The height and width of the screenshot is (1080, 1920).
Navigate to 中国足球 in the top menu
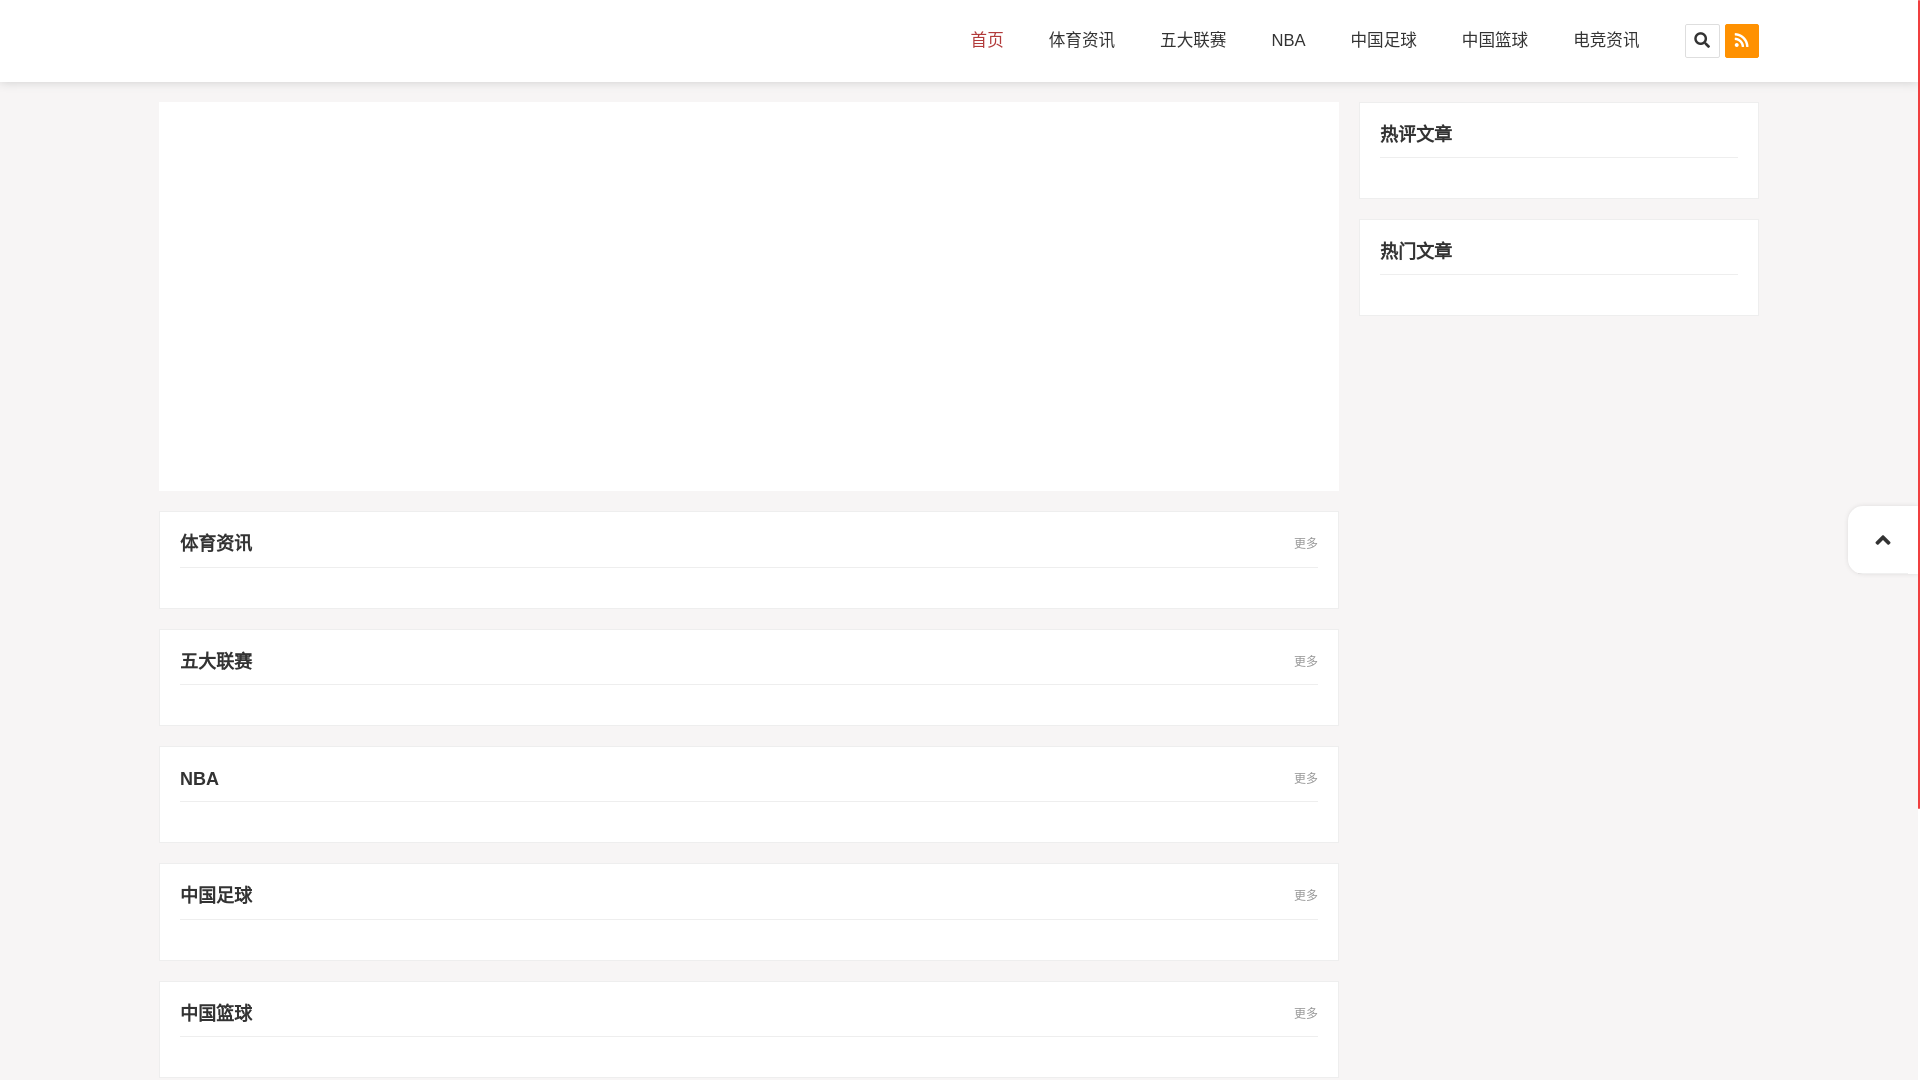point(1383,41)
